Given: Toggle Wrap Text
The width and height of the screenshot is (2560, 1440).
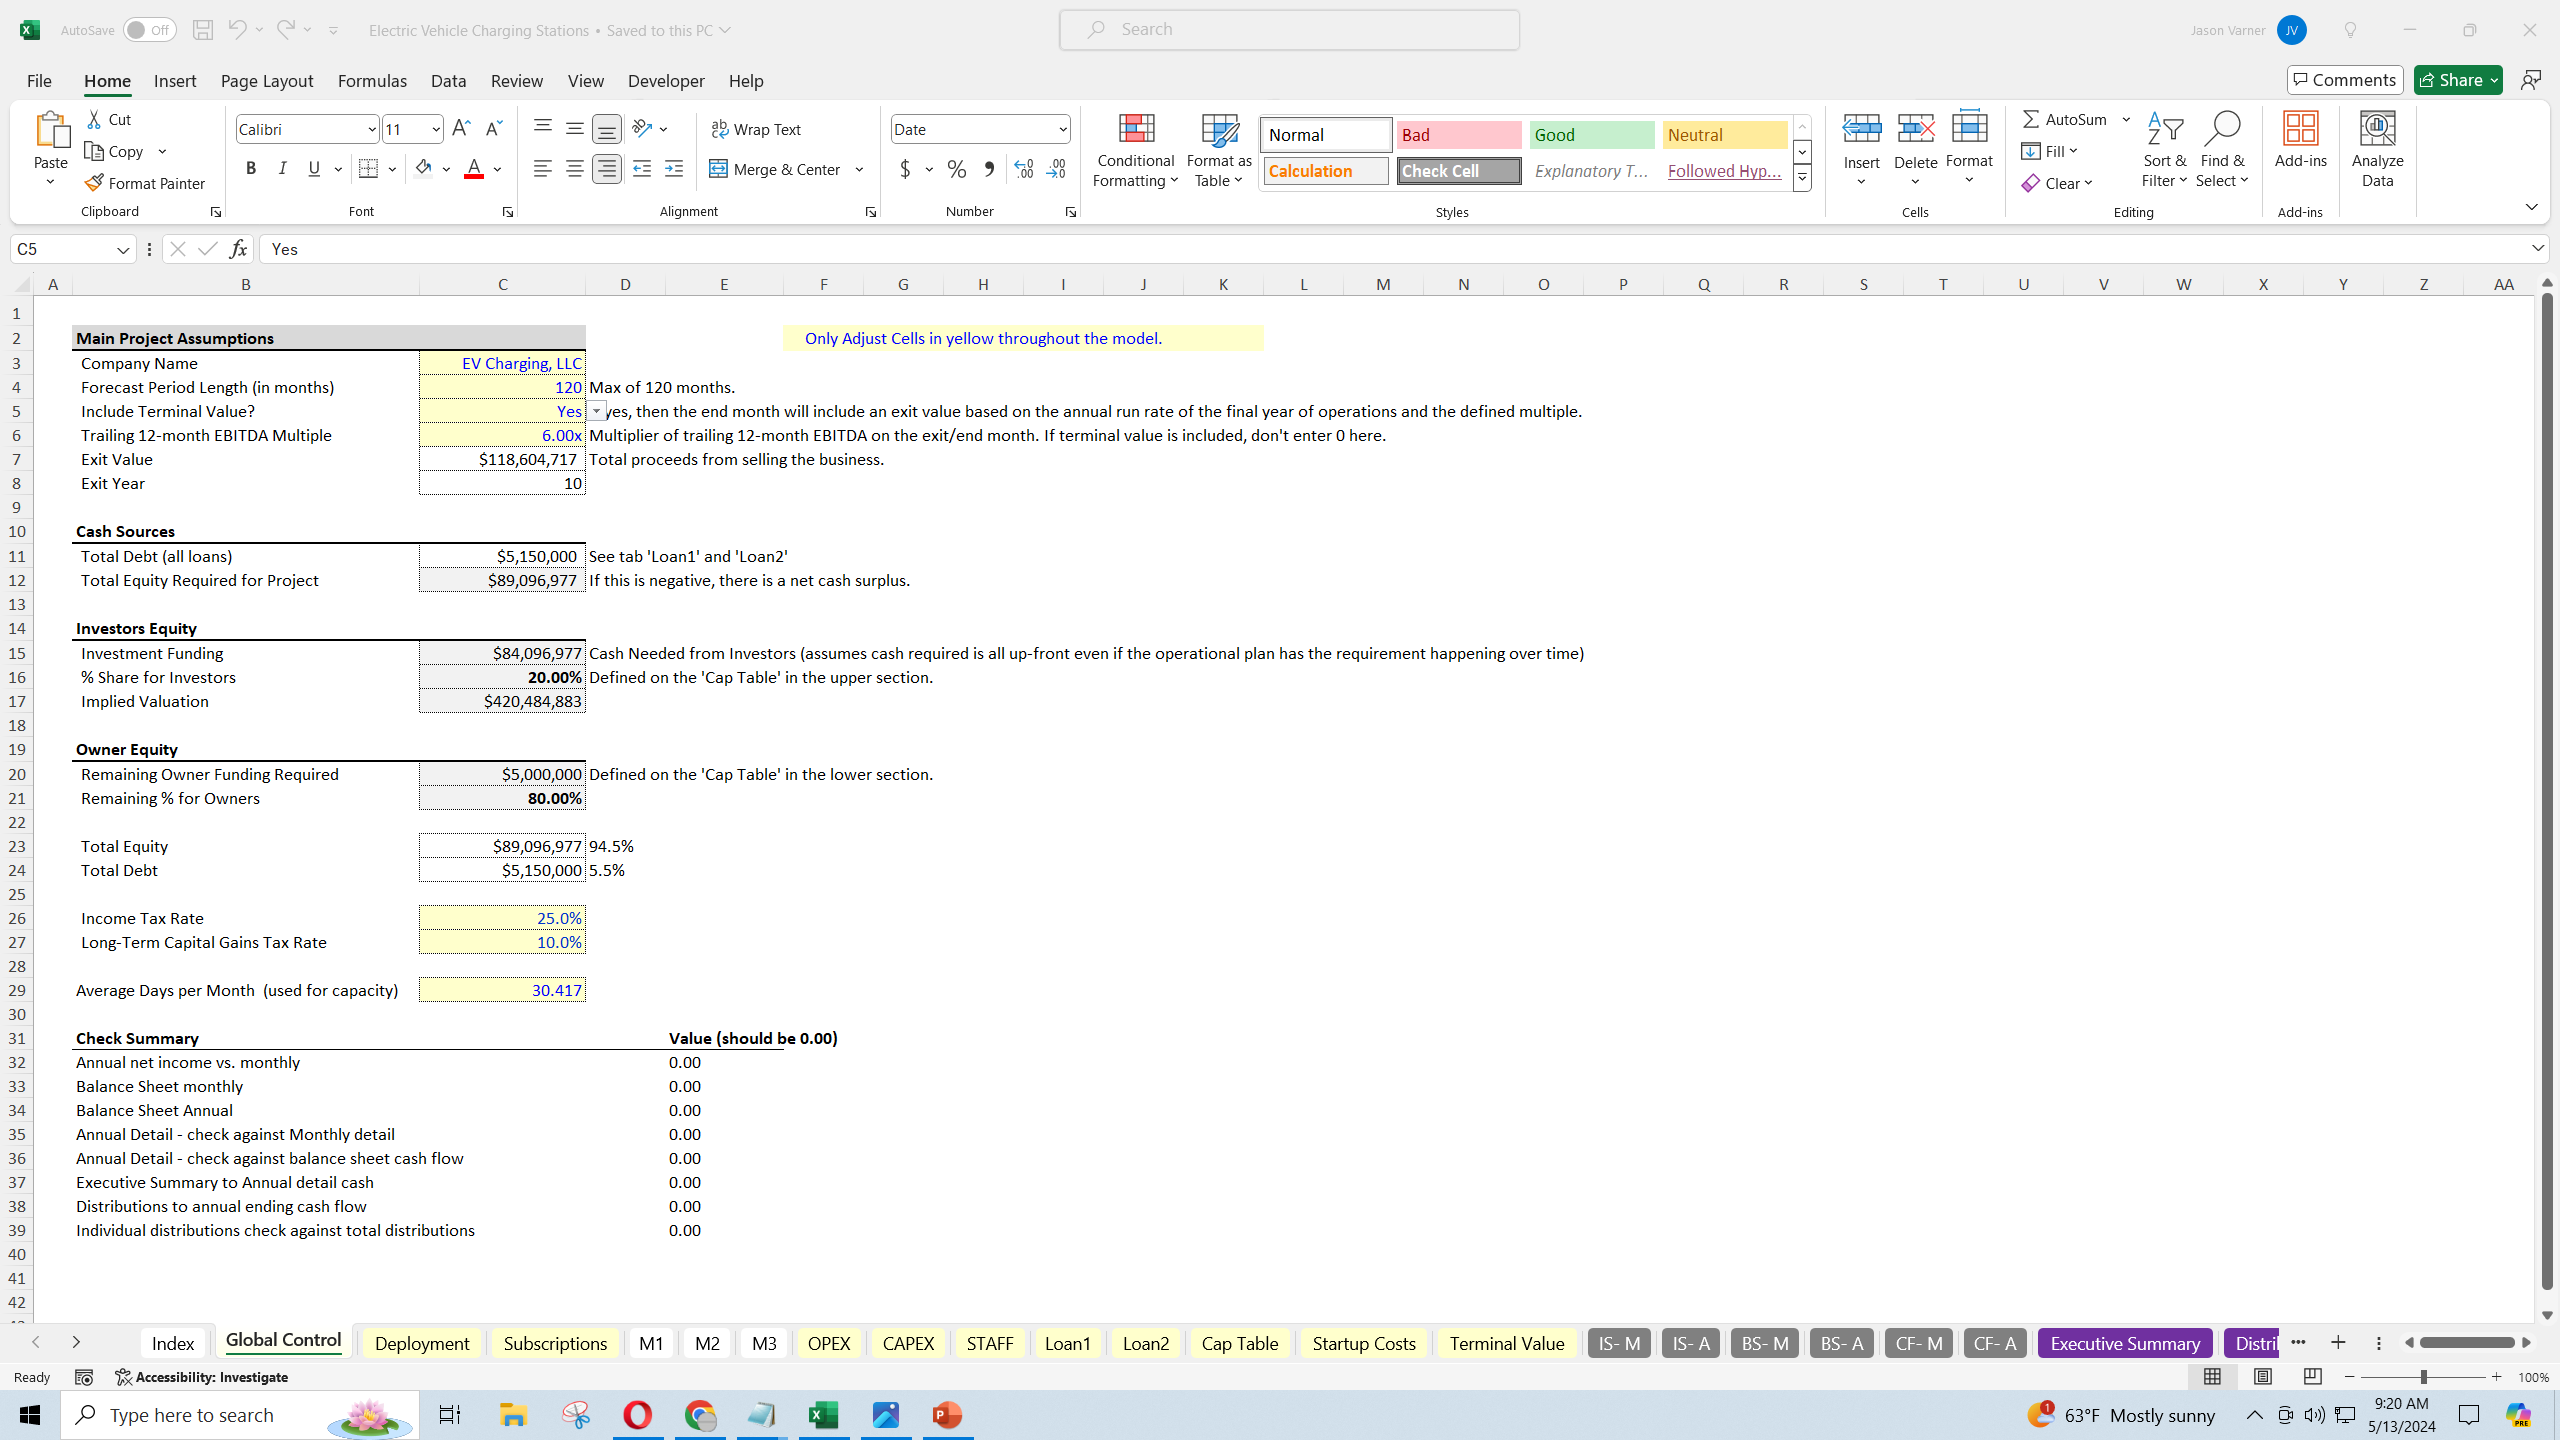Looking at the screenshot, I should [x=756, y=129].
